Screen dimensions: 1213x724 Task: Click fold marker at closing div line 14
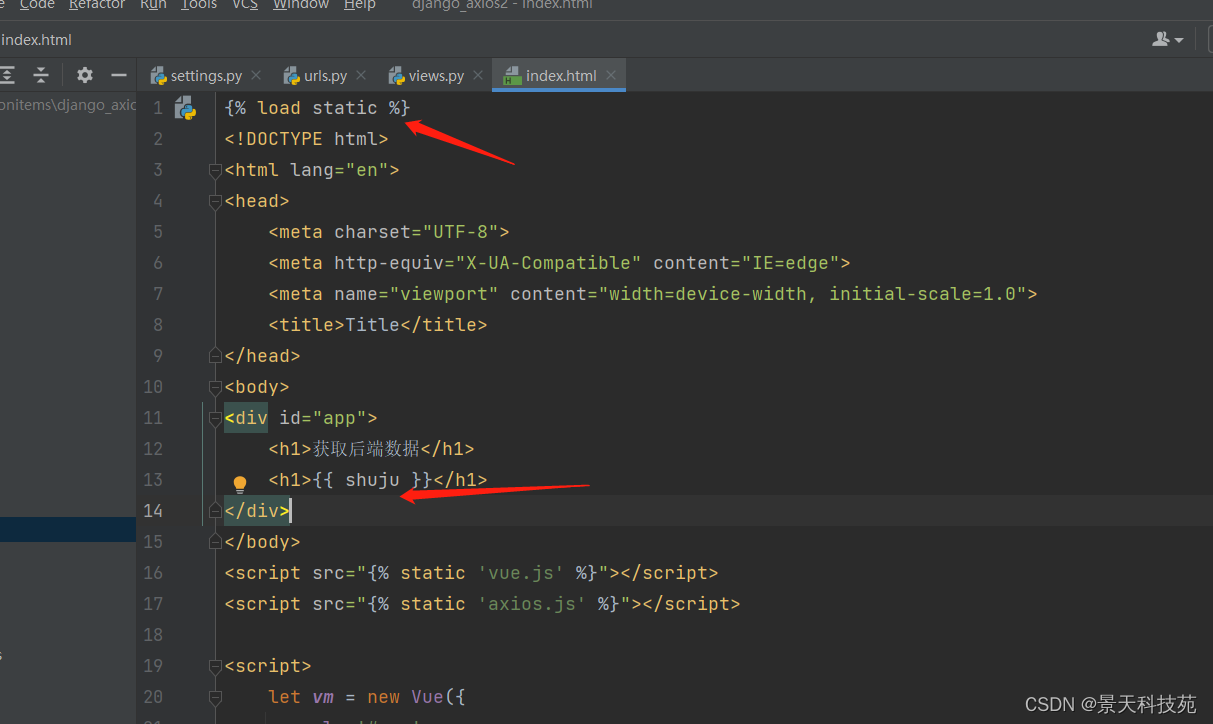click(x=215, y=511)
